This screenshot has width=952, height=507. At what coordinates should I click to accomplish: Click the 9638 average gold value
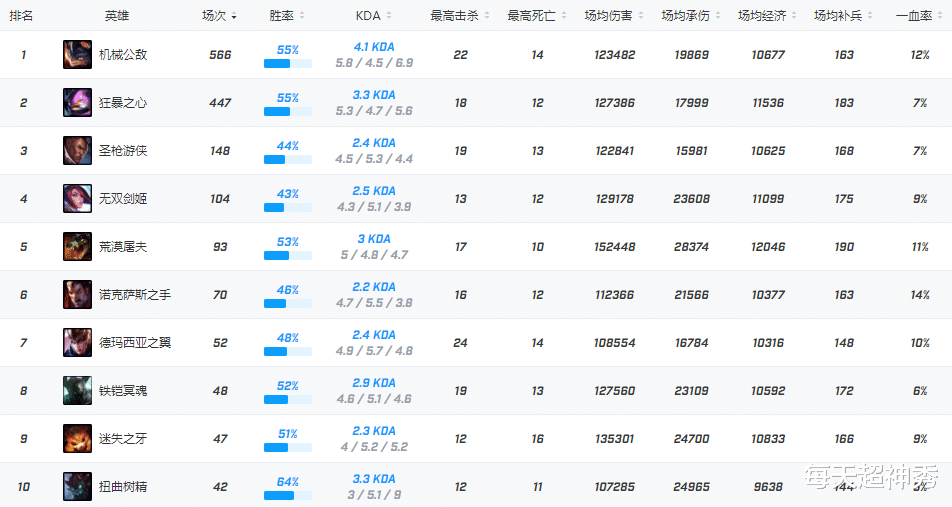[x=768, y=486]
